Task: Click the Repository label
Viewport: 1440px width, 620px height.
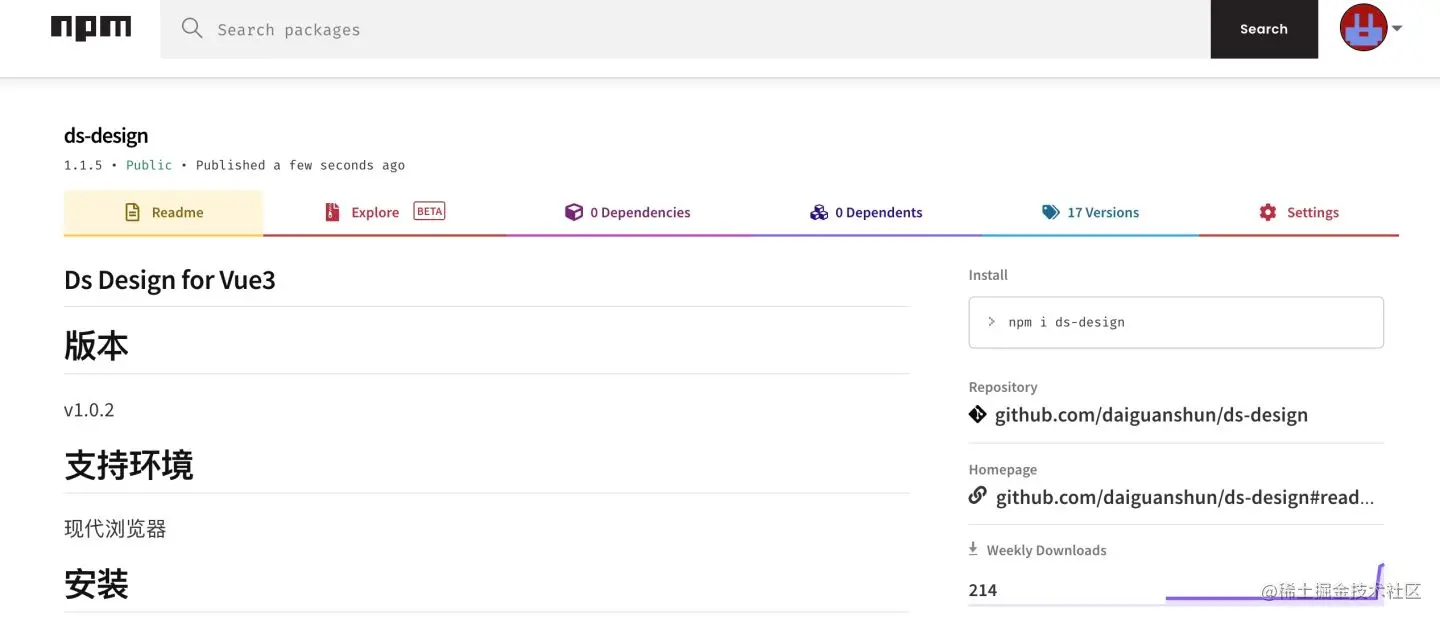Action: click(1003, 387)
